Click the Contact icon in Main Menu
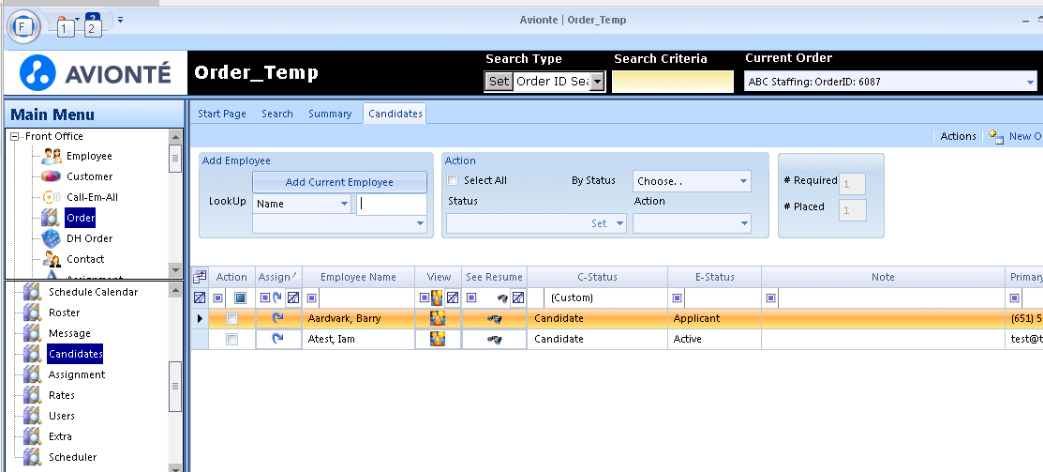 52,259
